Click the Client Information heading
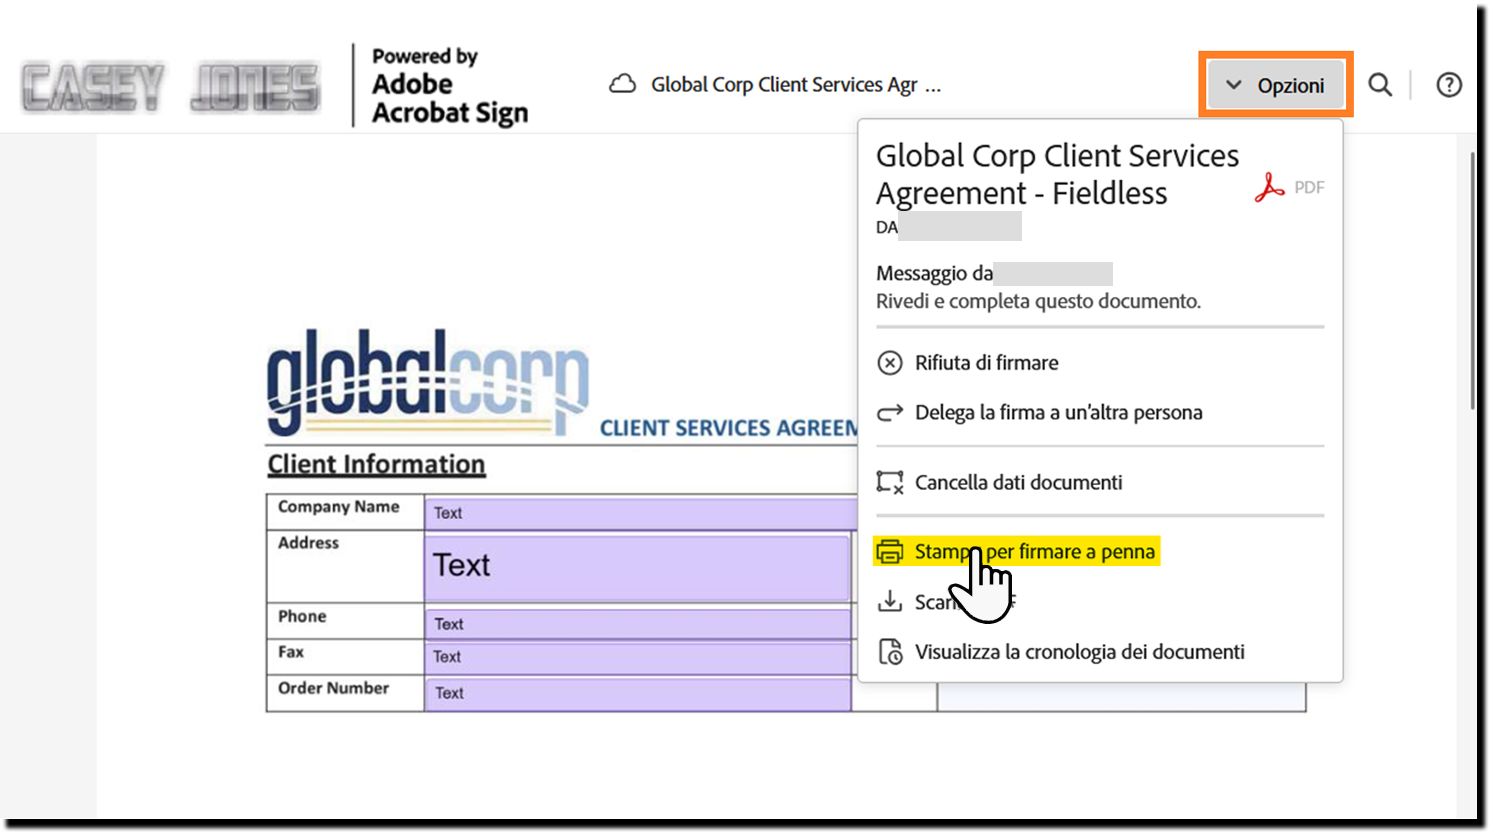 coord(376,464)
